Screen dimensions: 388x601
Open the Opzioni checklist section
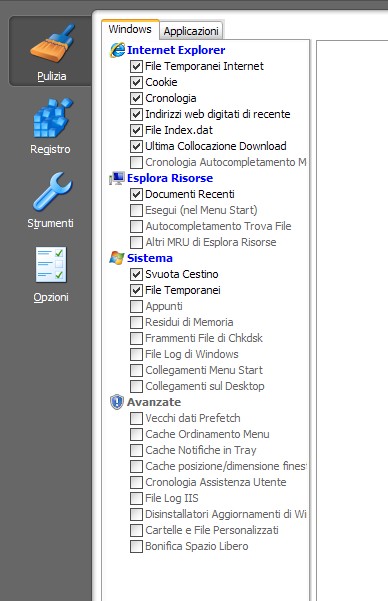51,274
